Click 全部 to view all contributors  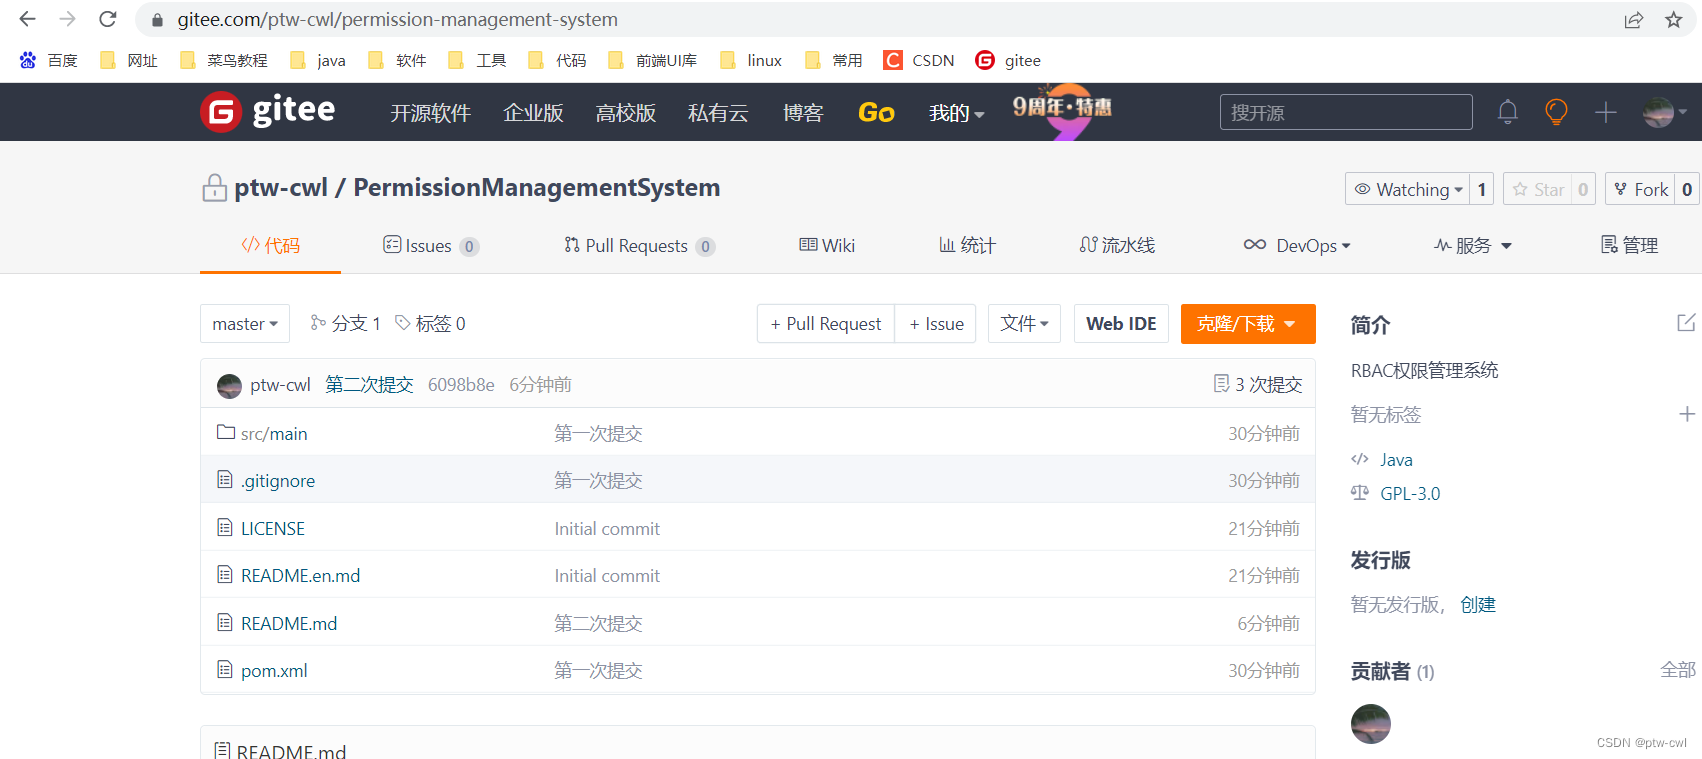pyautogui.click(x=1678, y=670)
